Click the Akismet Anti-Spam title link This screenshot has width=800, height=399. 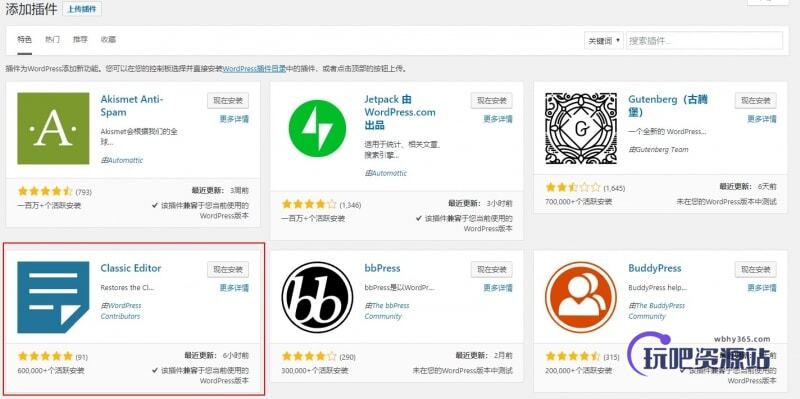(132, 106)
